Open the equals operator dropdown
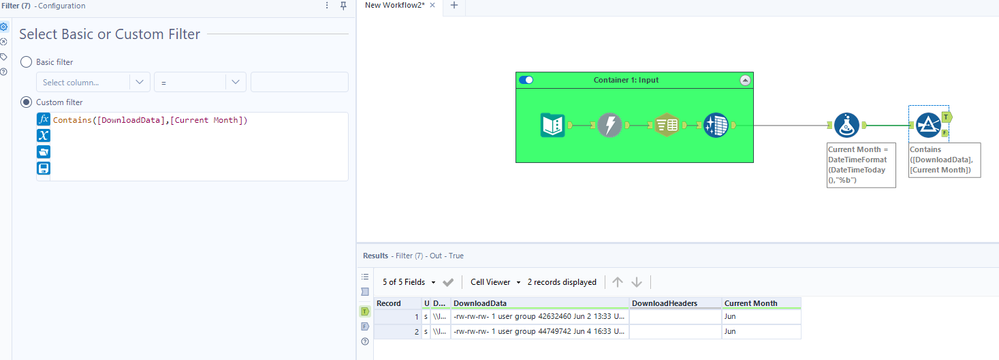 pos(199,82)
